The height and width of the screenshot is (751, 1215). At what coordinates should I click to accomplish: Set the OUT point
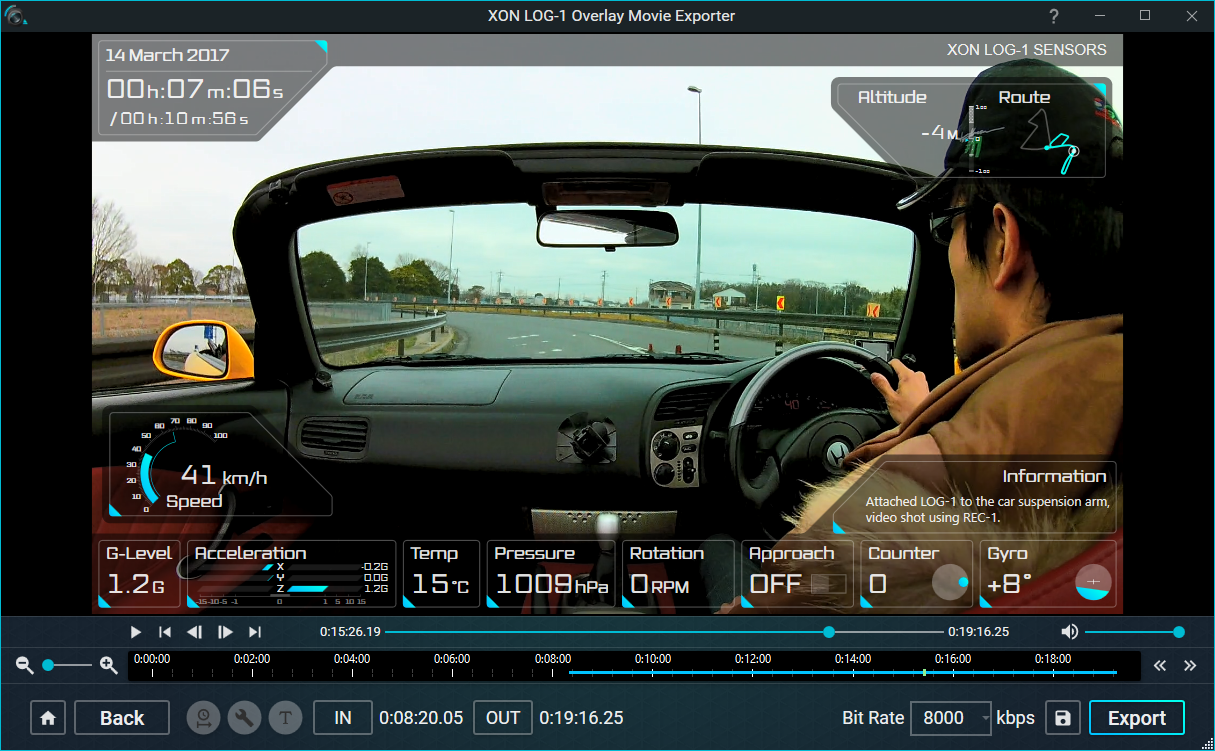pos(503,718)
